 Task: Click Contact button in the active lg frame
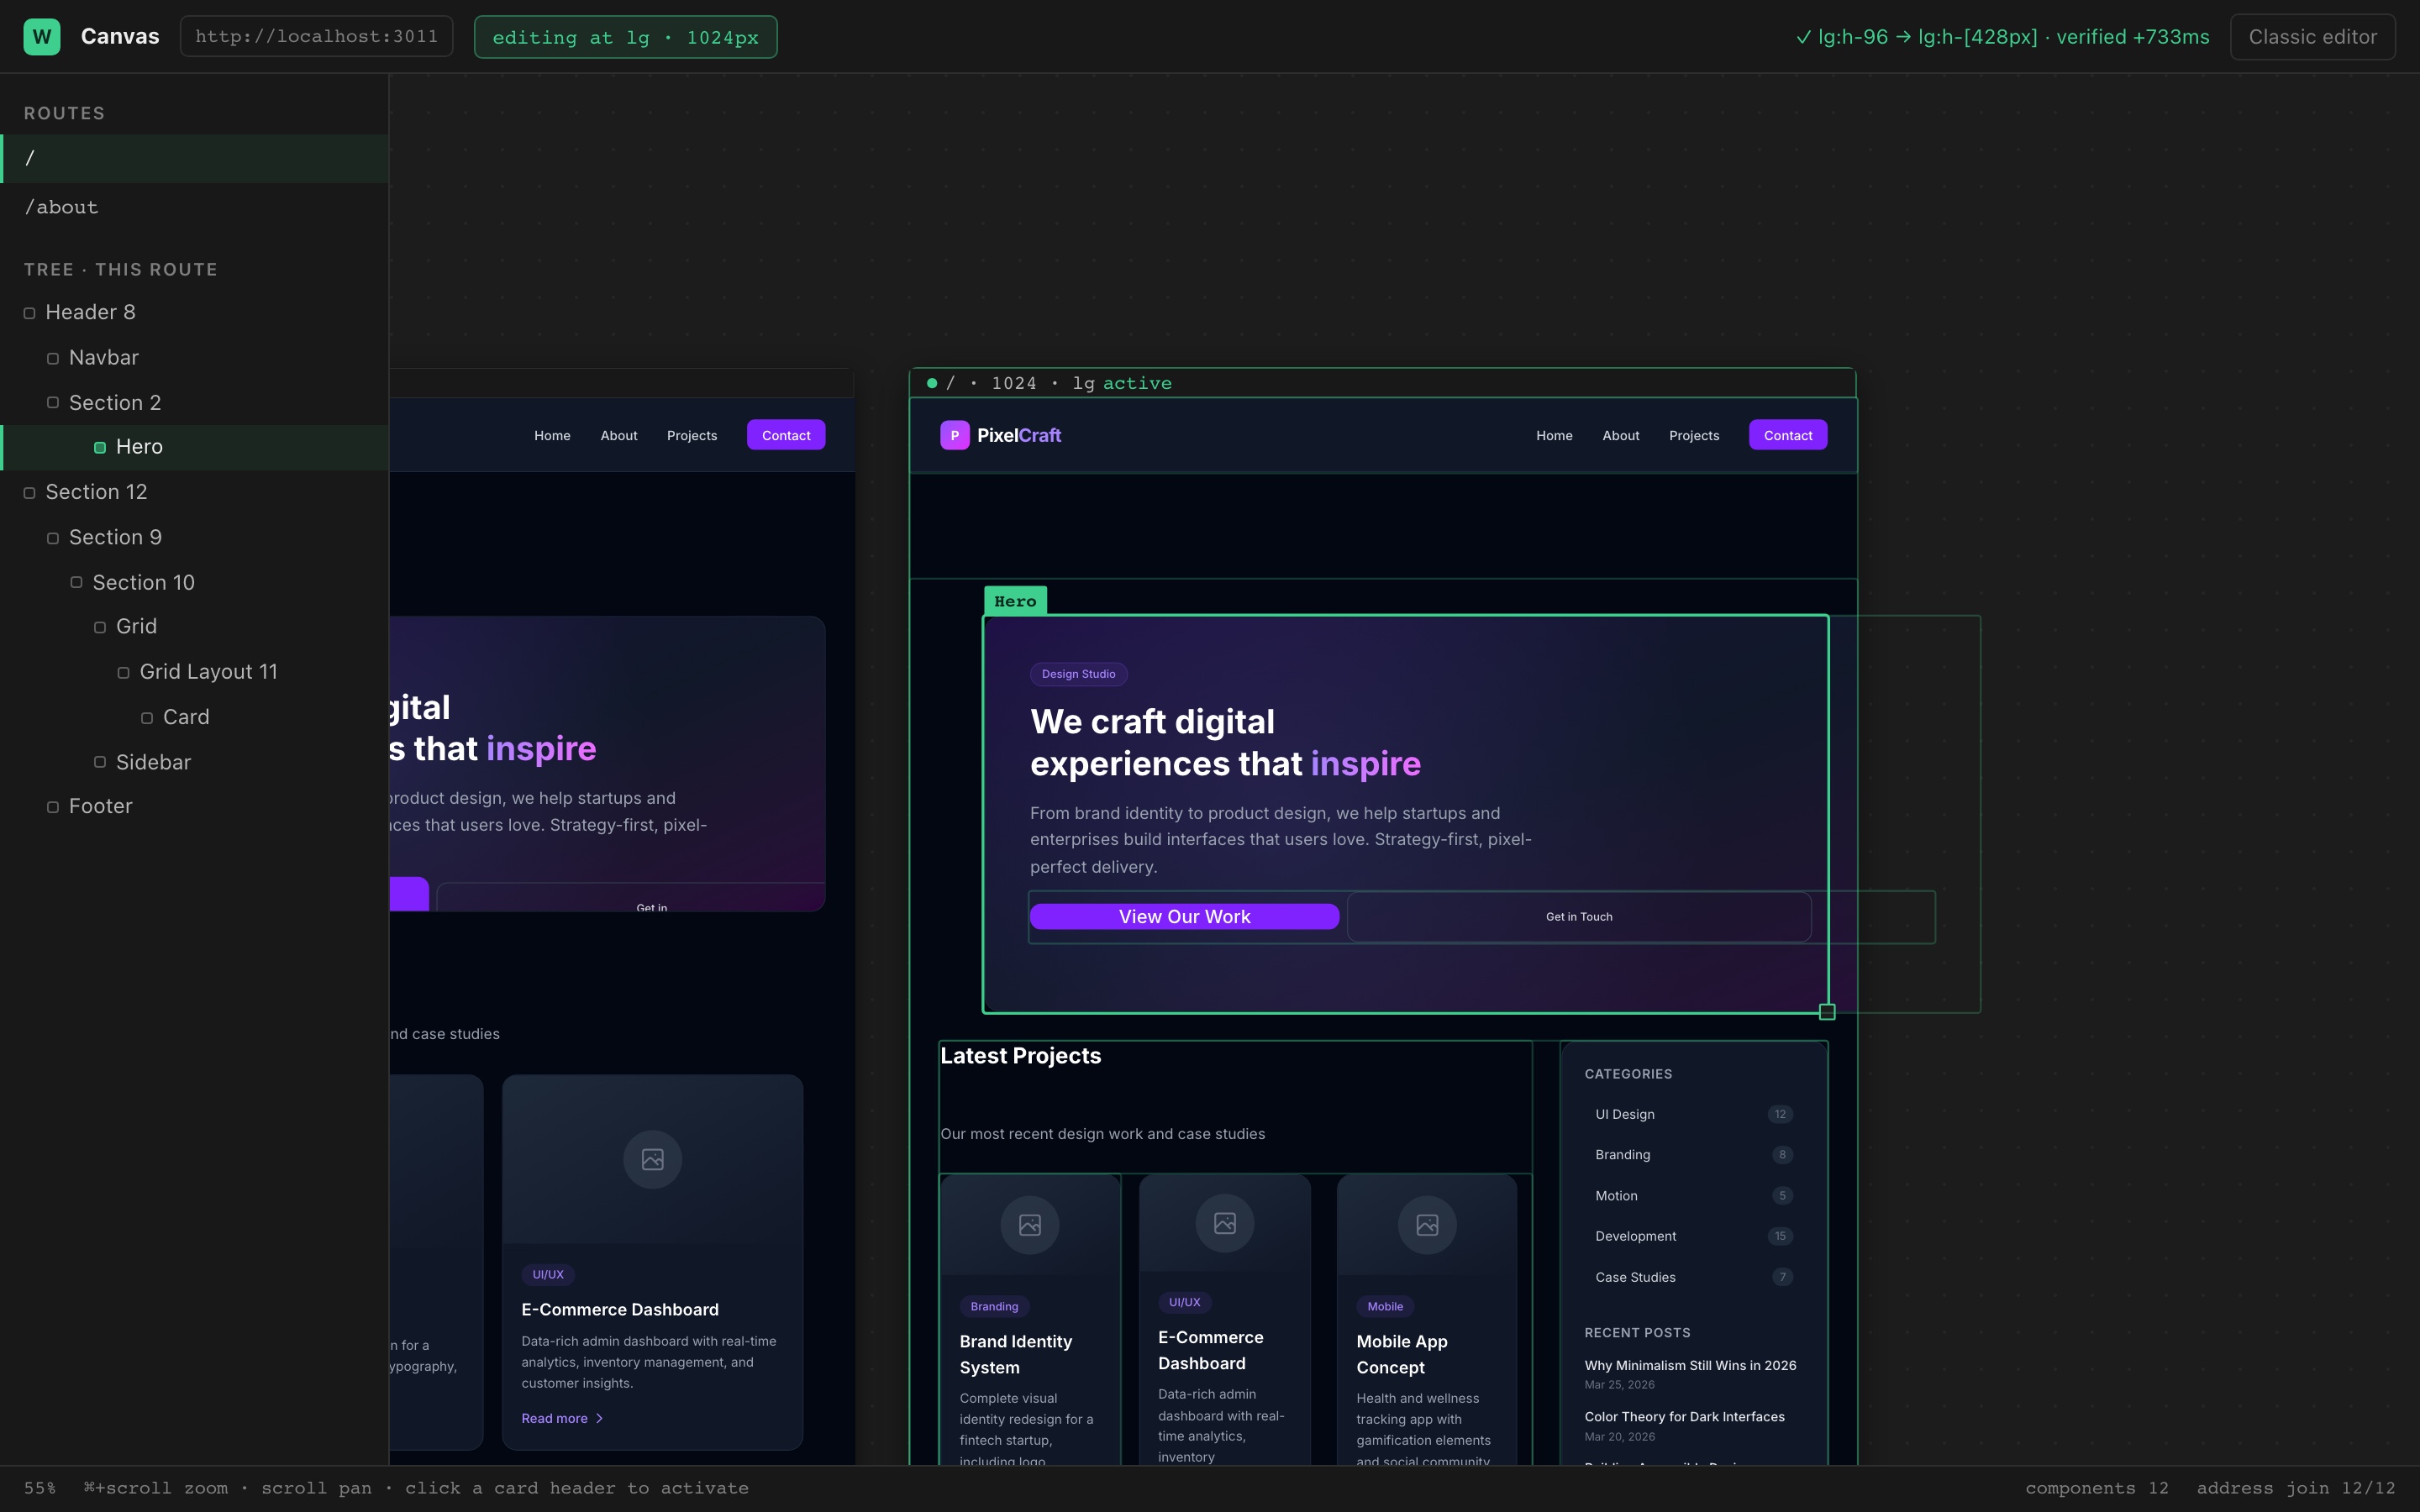1788,435
